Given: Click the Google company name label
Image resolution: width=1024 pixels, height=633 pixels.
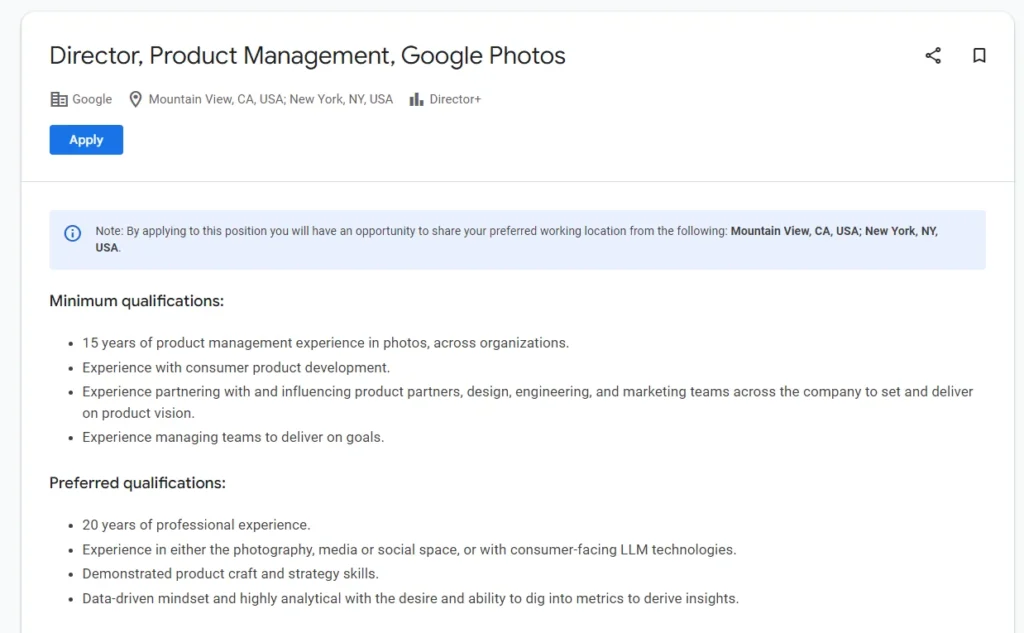Looking at the screenshot, I should (x=92, y=99).
